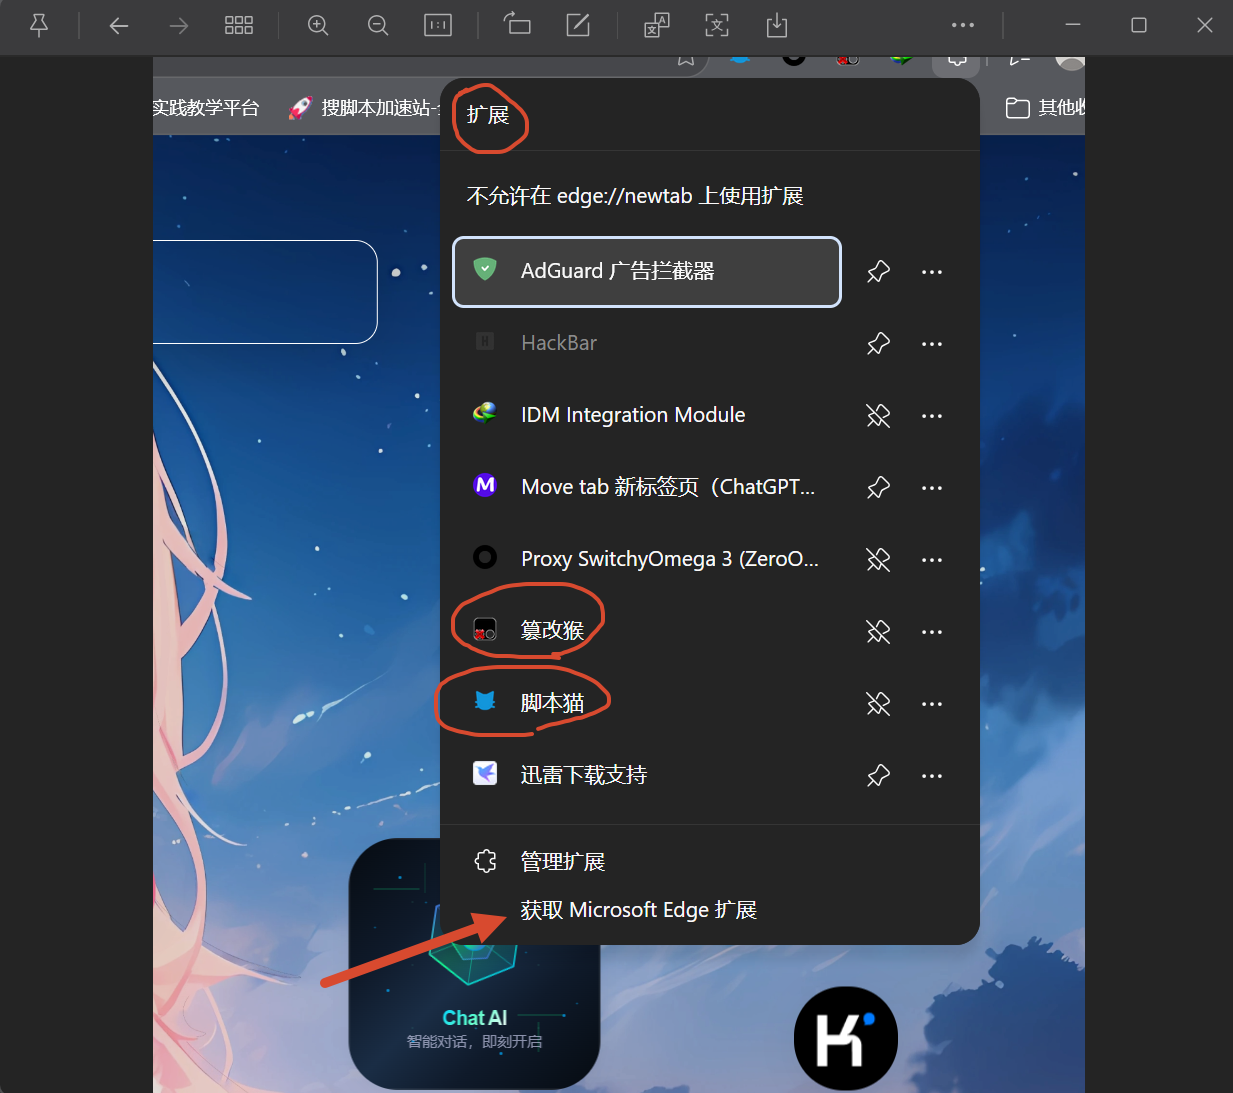Zoom in using the magnifier plus icon

click(318, 25)
